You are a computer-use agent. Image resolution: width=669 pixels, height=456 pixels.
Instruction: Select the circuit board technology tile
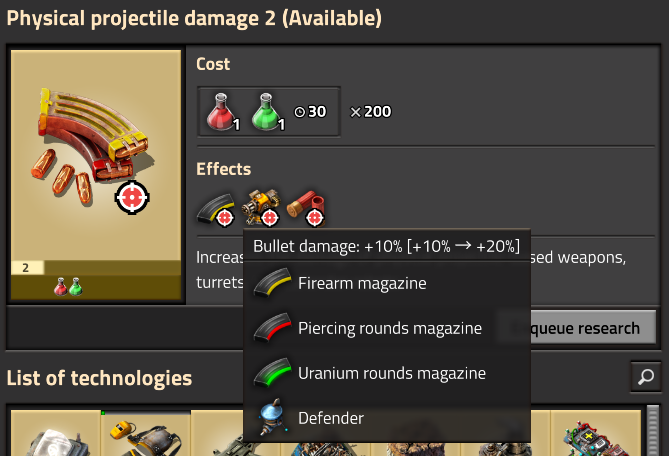596,434
